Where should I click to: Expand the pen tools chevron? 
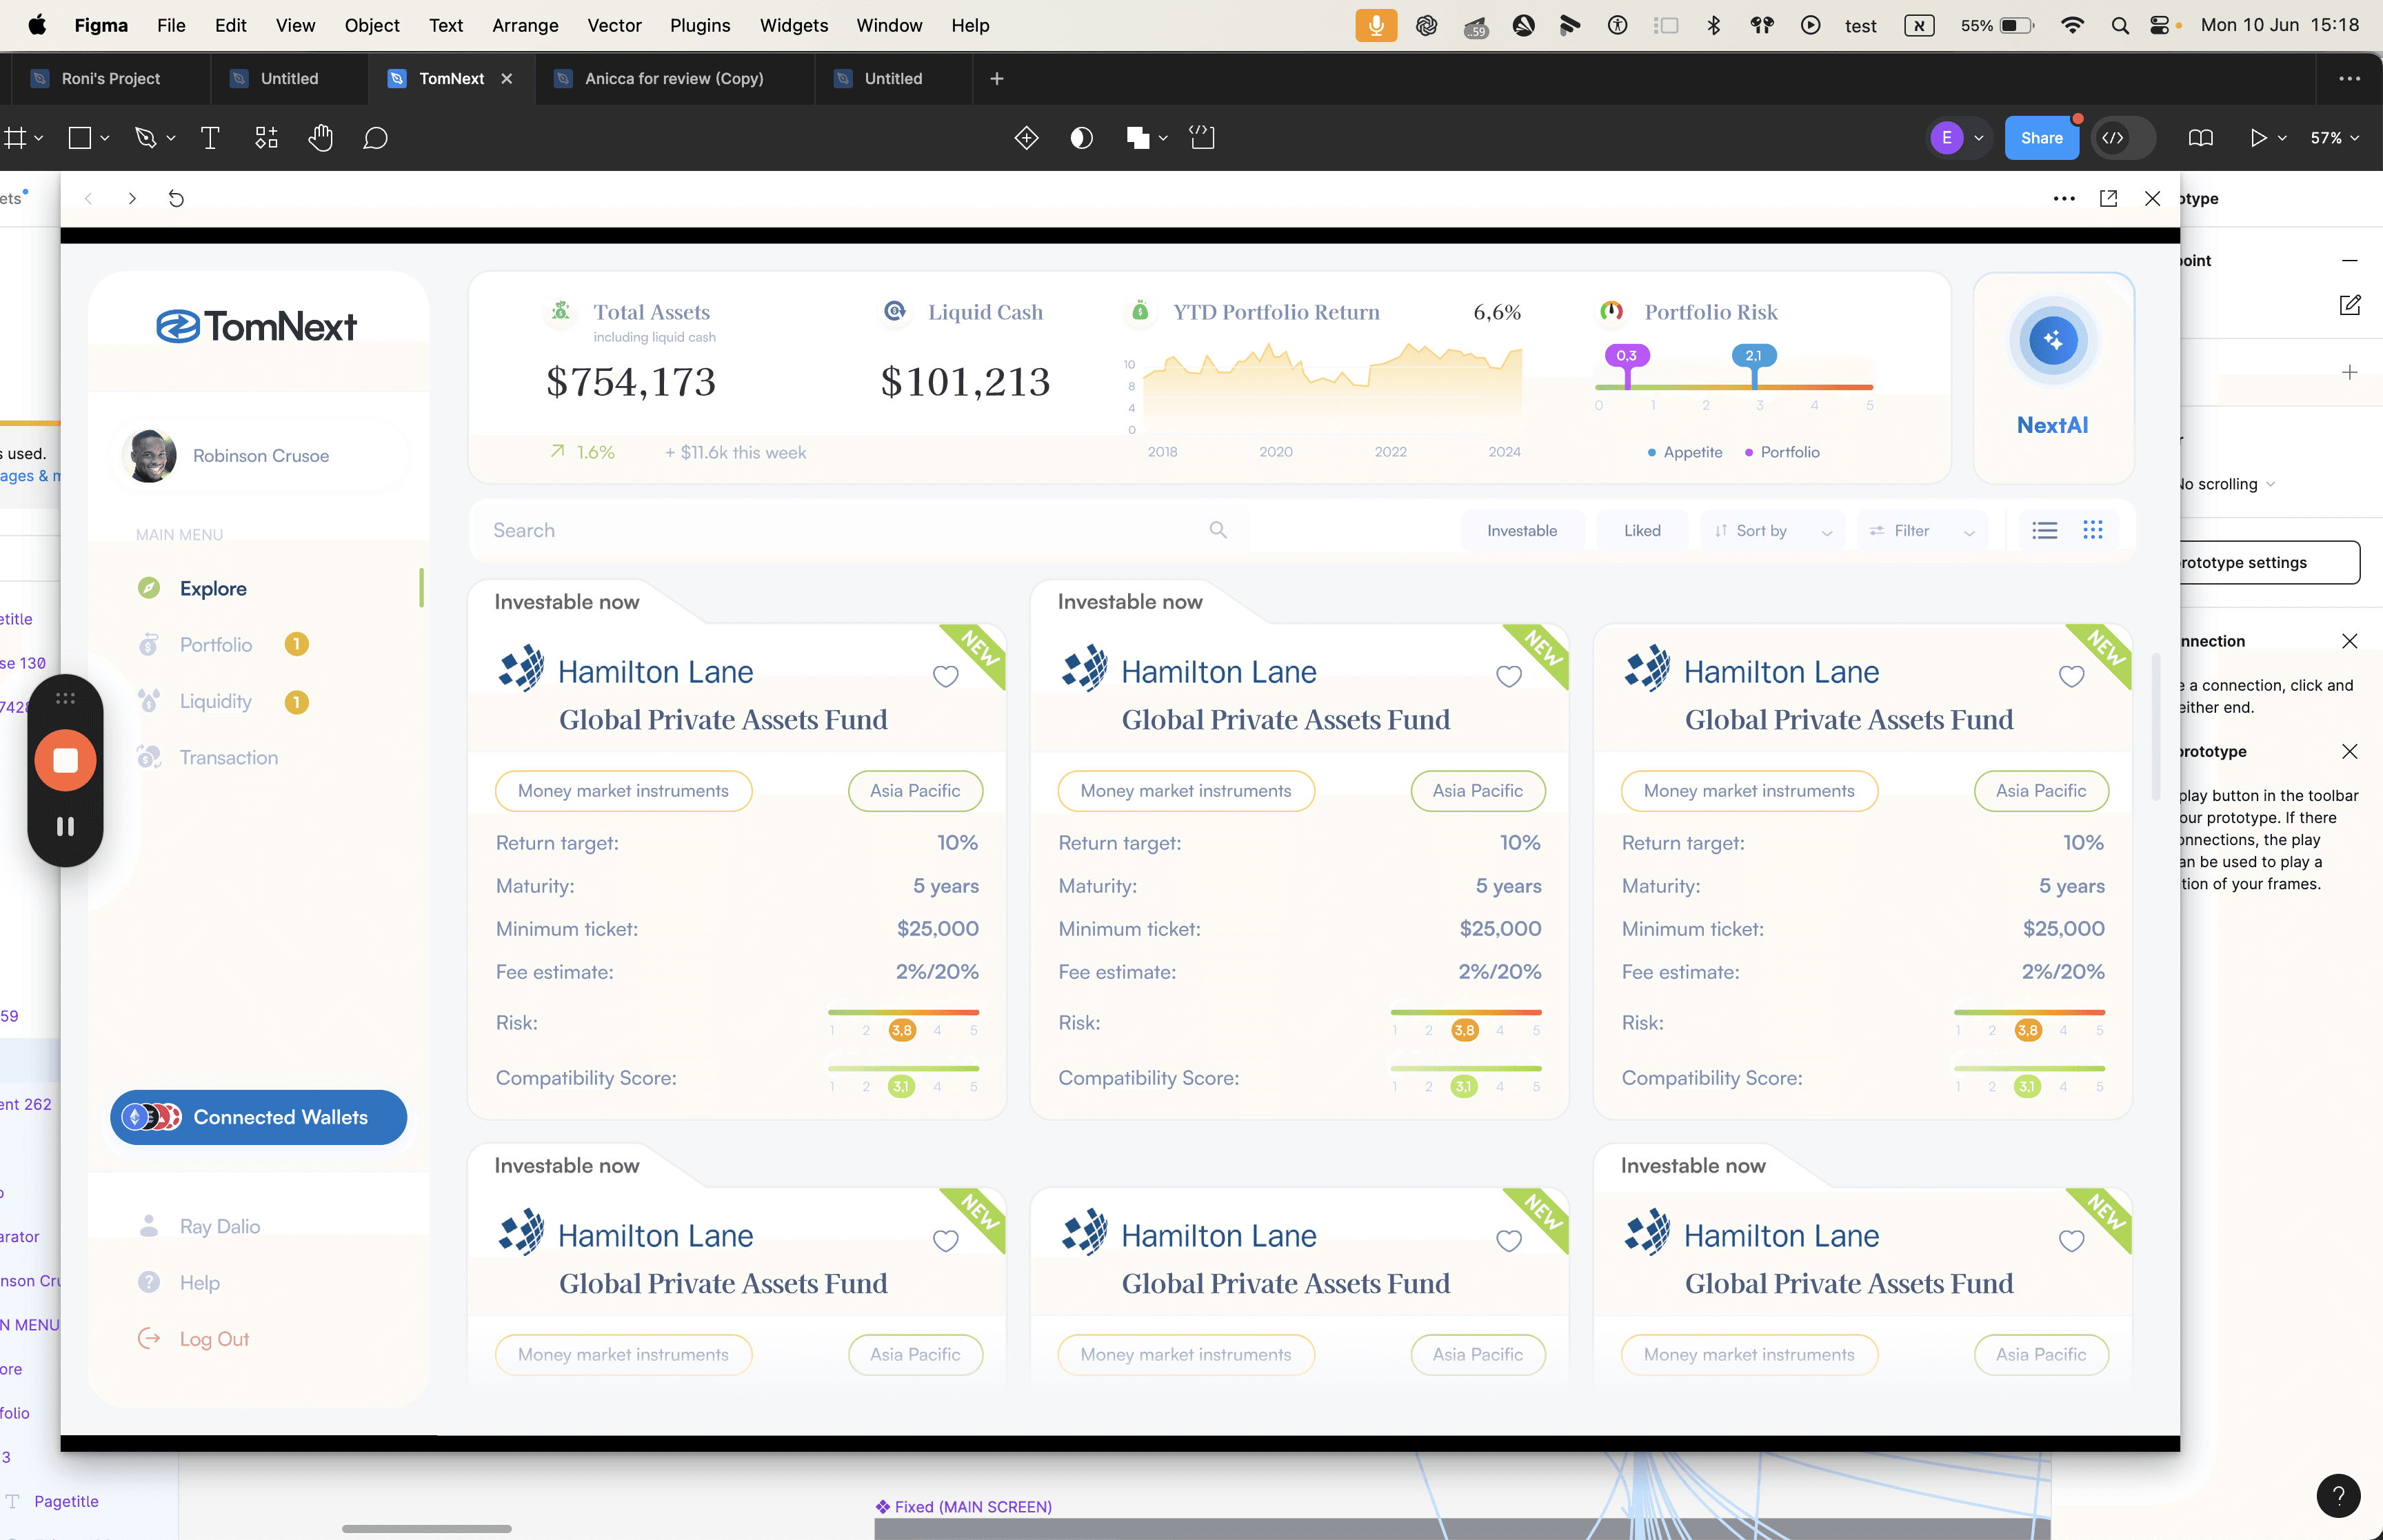coord(171,138)
